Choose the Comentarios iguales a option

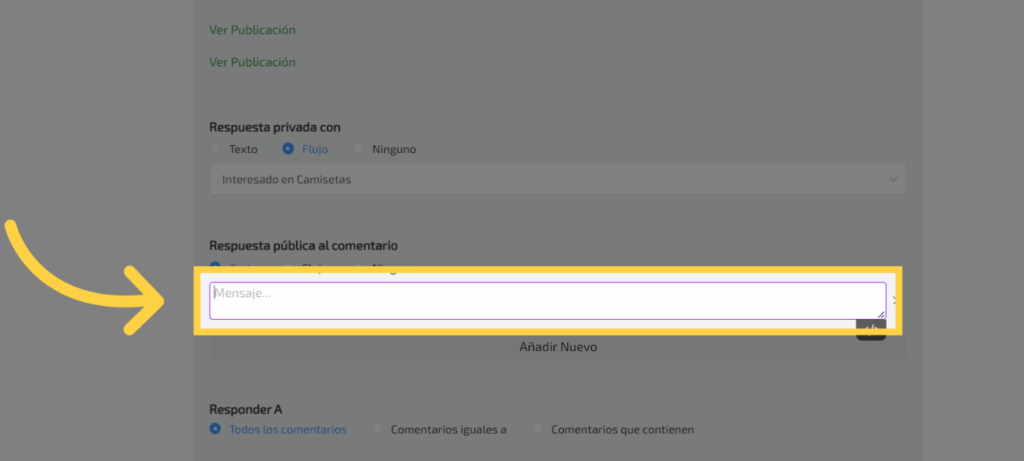click(x=377, y=429)
